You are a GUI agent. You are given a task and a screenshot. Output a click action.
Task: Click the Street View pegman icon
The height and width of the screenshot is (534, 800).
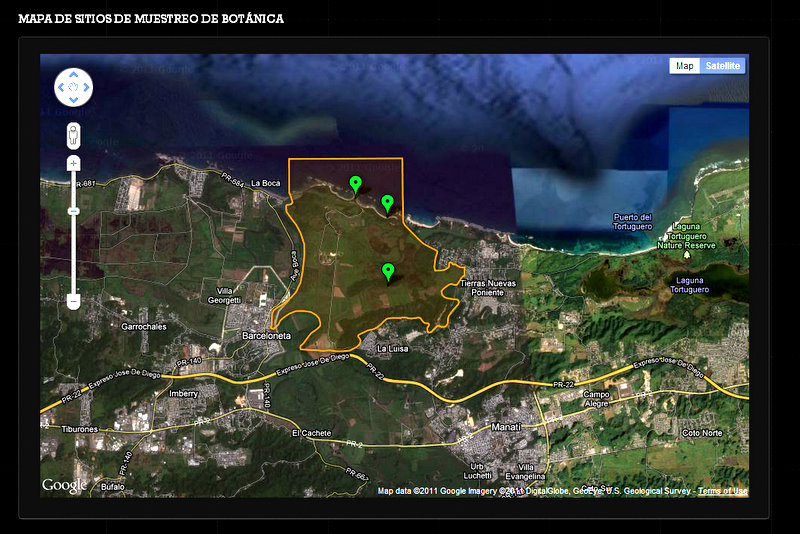(73, 135)
